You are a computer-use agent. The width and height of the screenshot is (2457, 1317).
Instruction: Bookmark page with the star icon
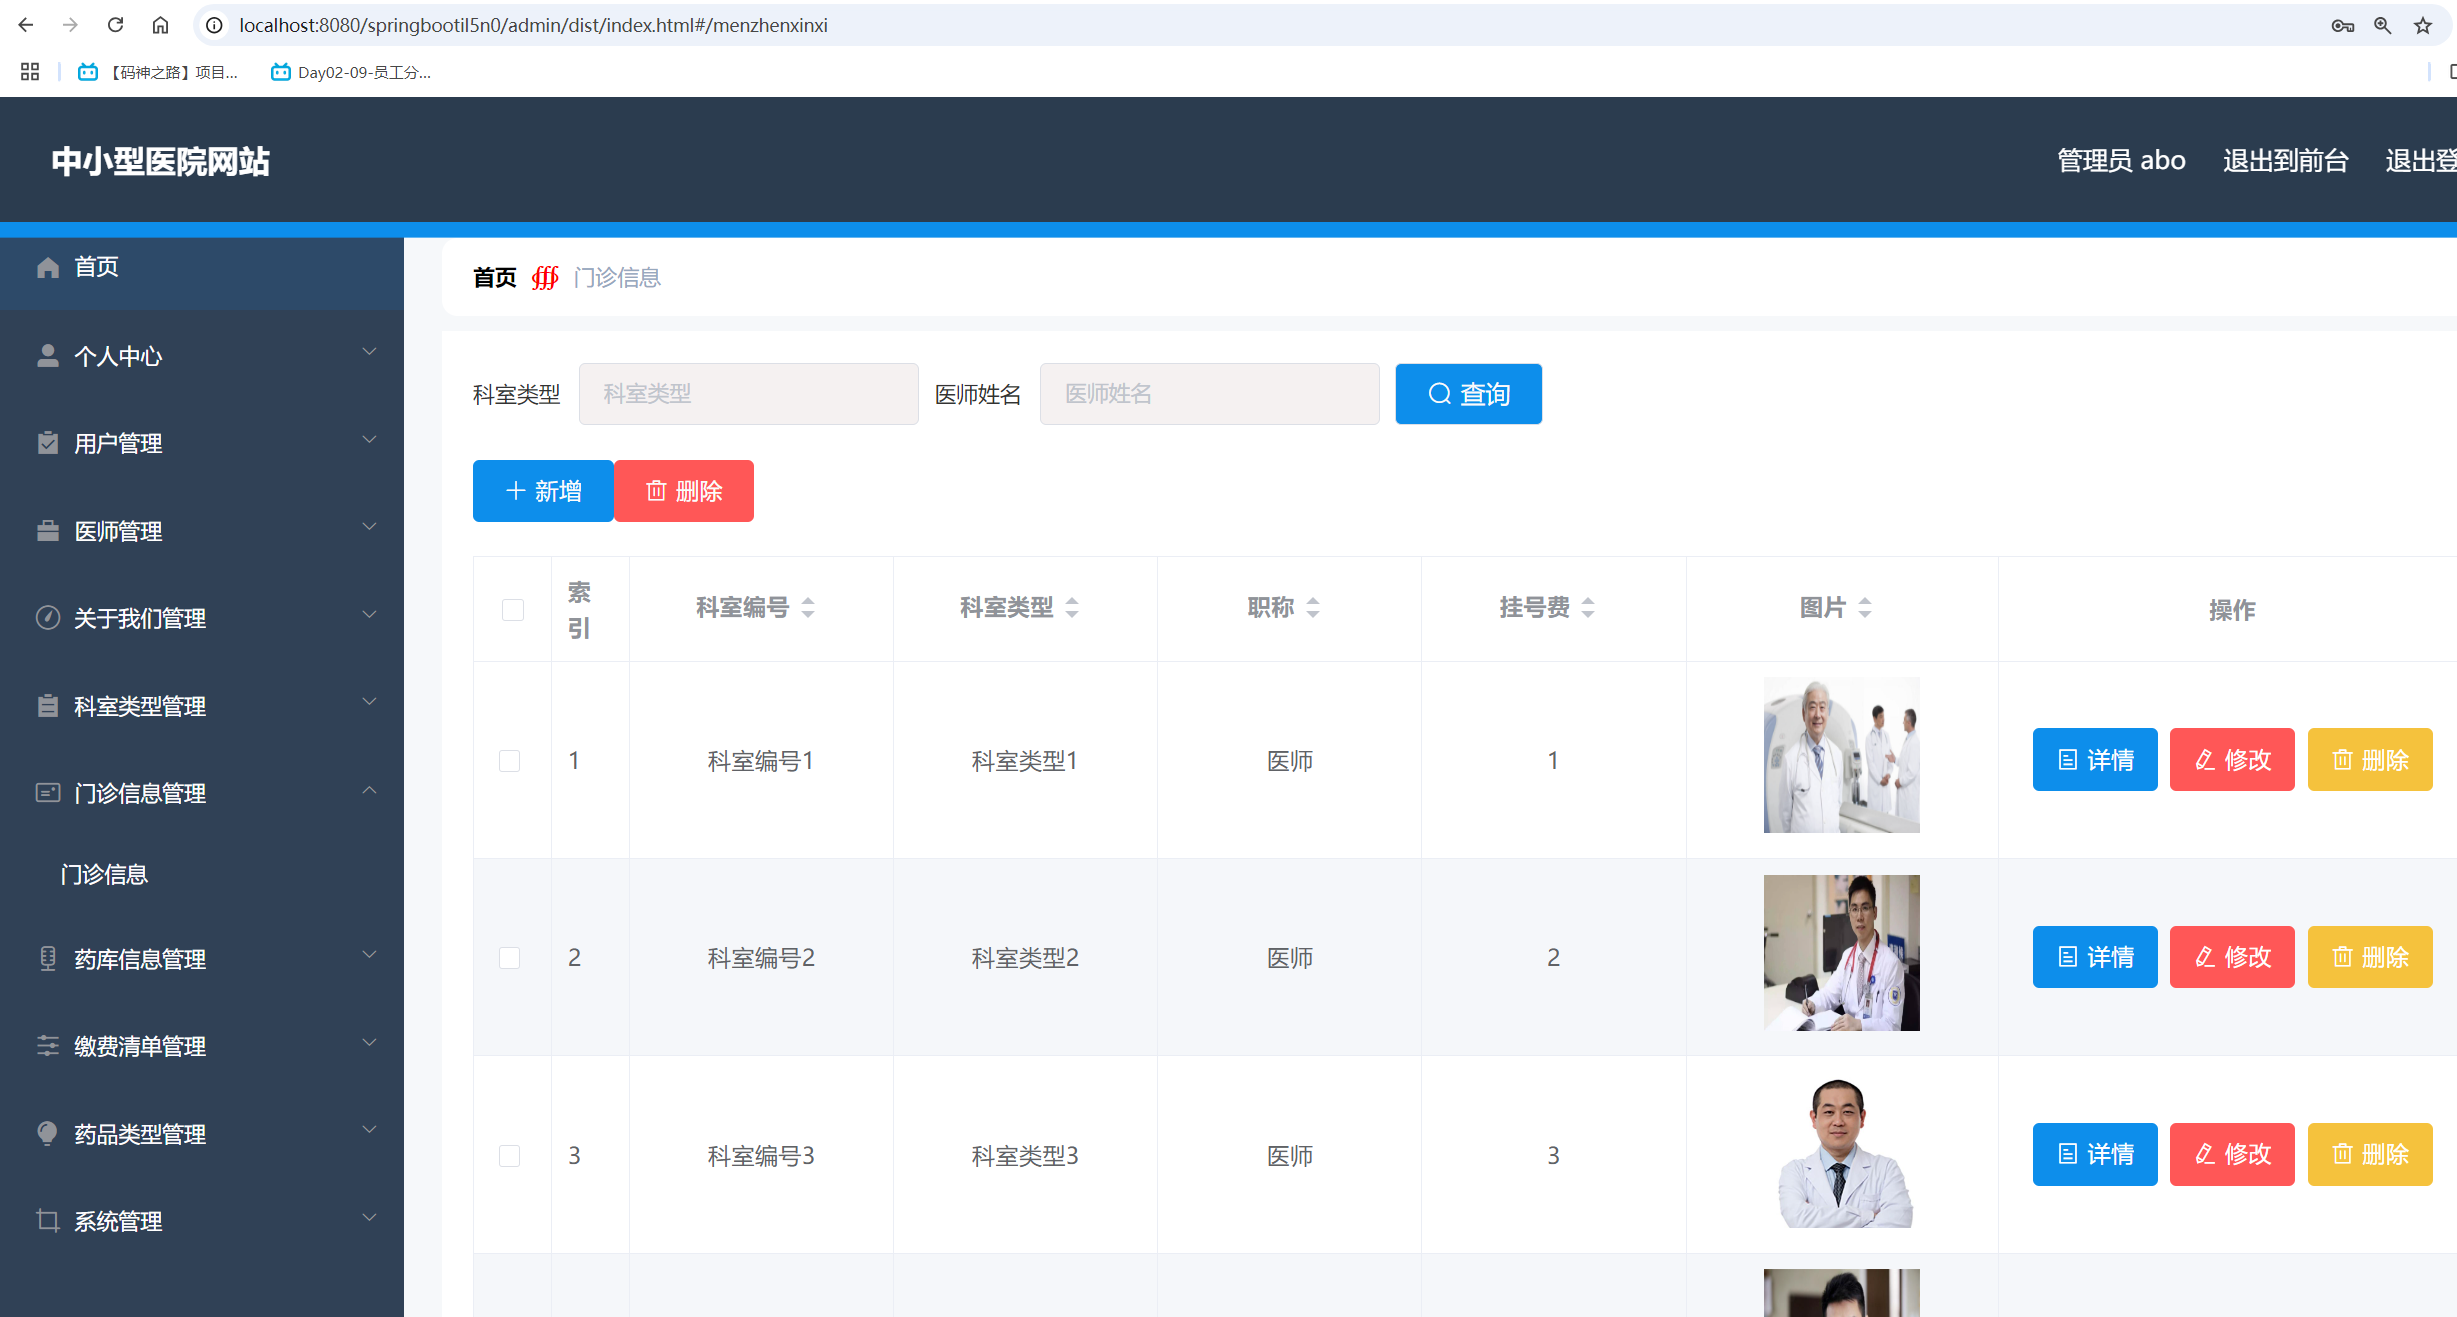(2422, 26)
